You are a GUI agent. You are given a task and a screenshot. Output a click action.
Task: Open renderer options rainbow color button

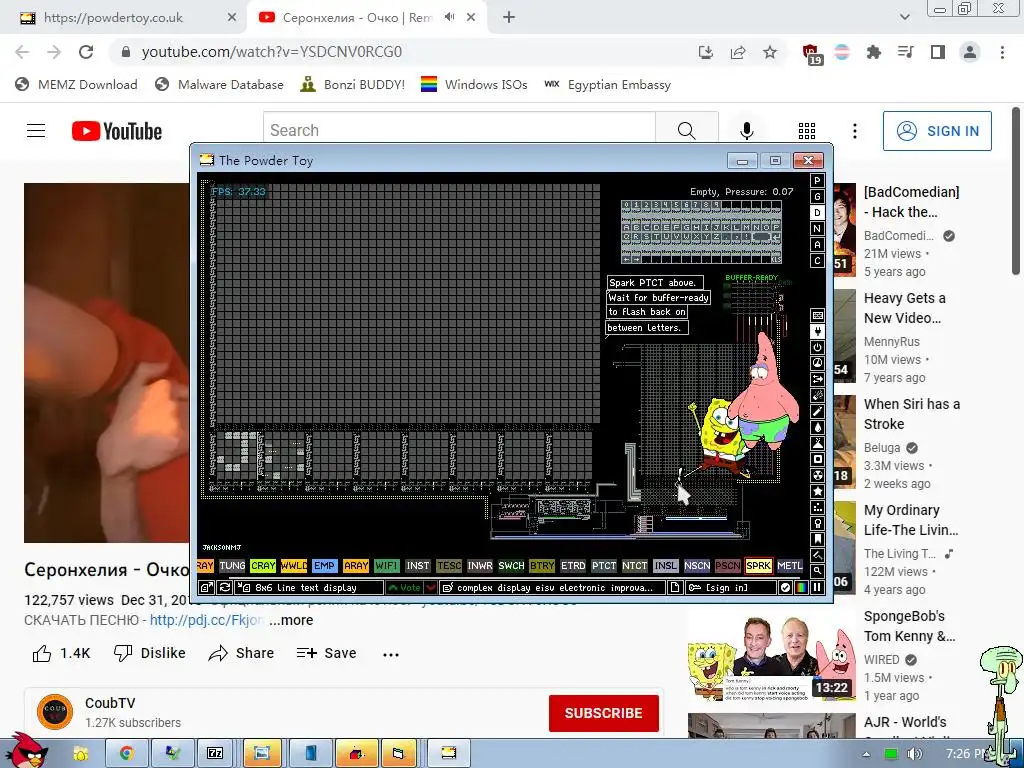[801, 588]
